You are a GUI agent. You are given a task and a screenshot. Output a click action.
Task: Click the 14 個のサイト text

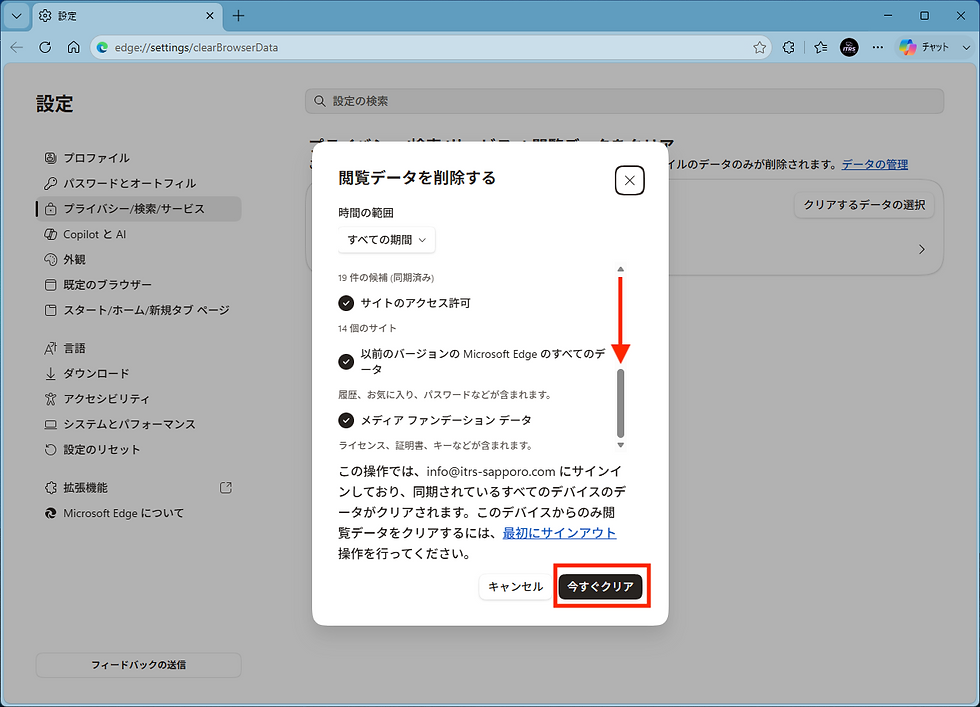(x=367, y=328)
